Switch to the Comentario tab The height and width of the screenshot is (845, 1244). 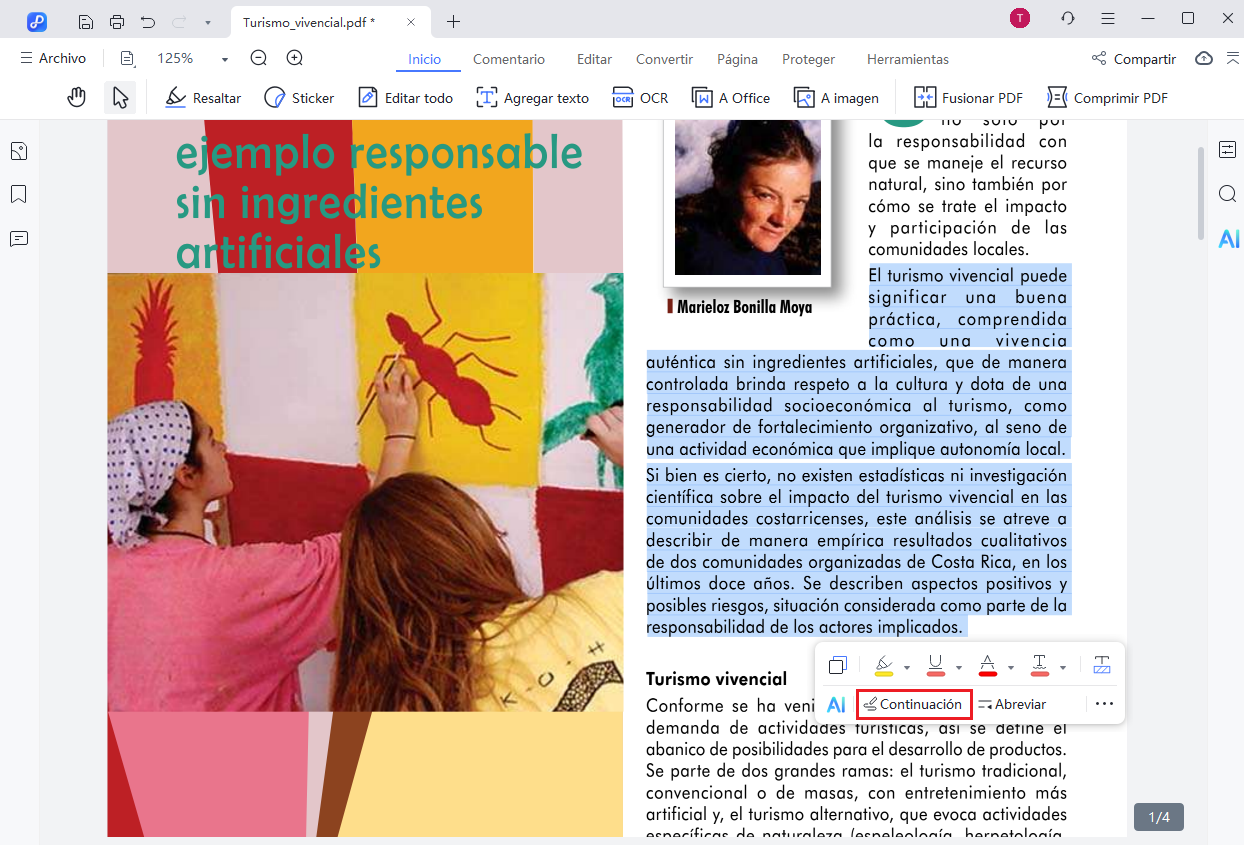point(508,59)
